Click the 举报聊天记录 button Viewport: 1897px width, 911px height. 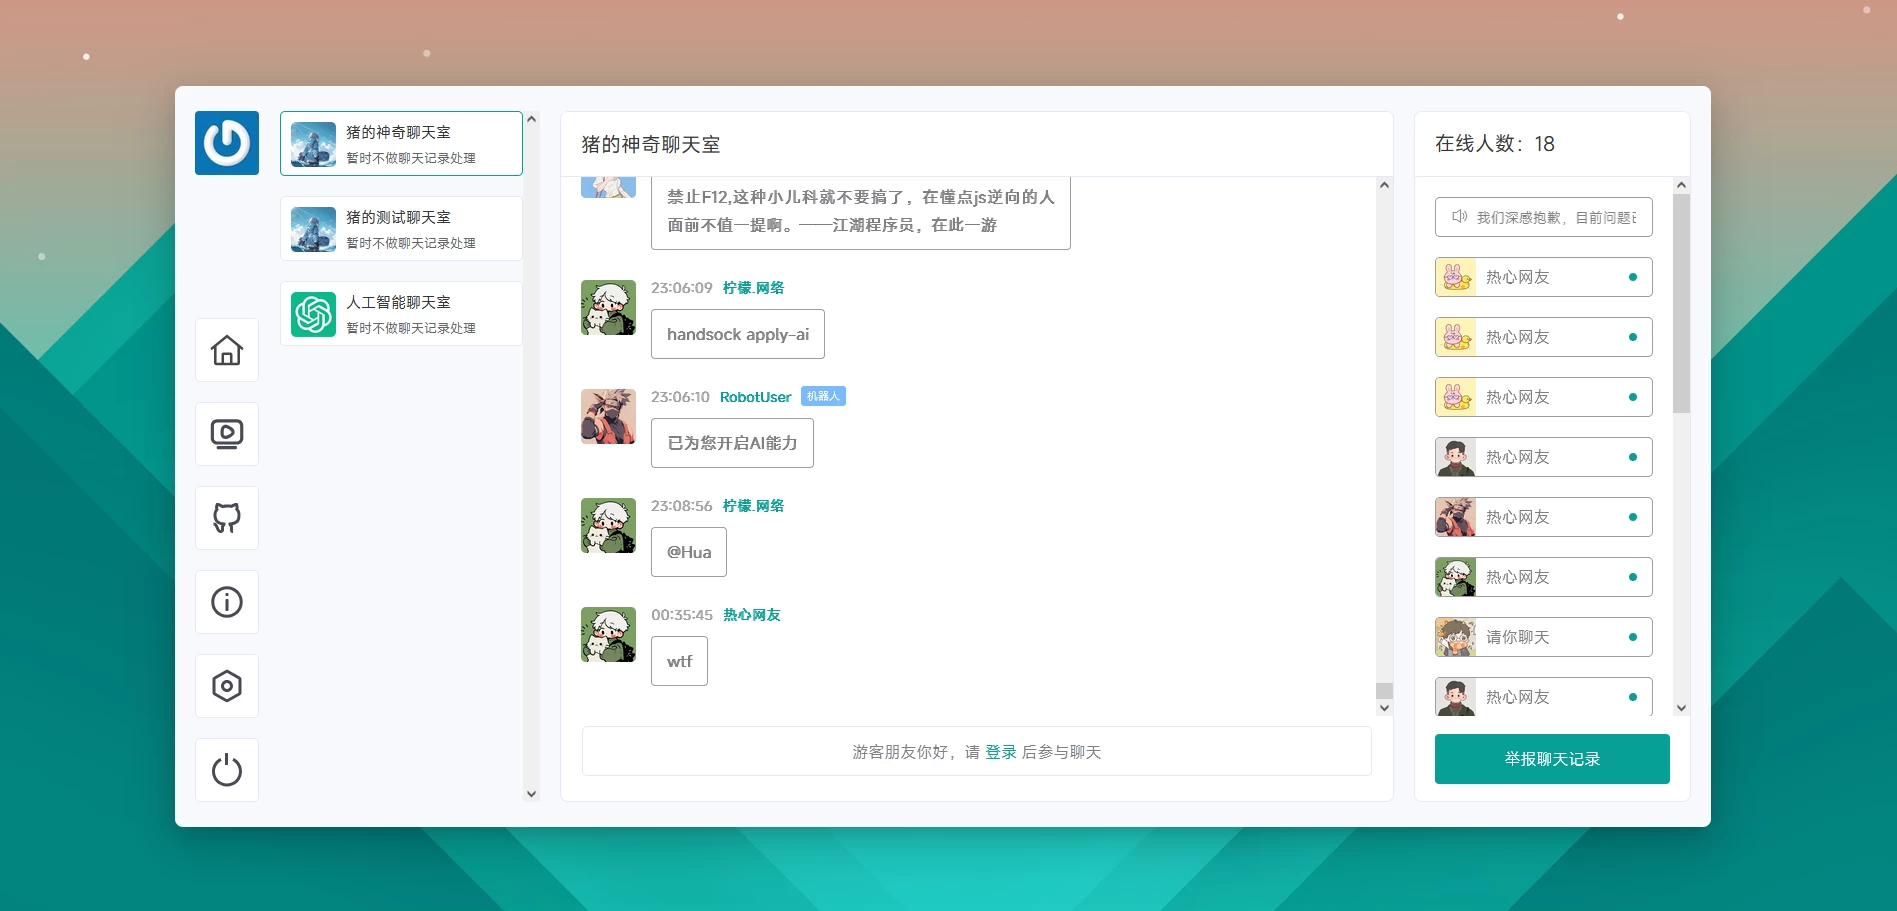1551,758
